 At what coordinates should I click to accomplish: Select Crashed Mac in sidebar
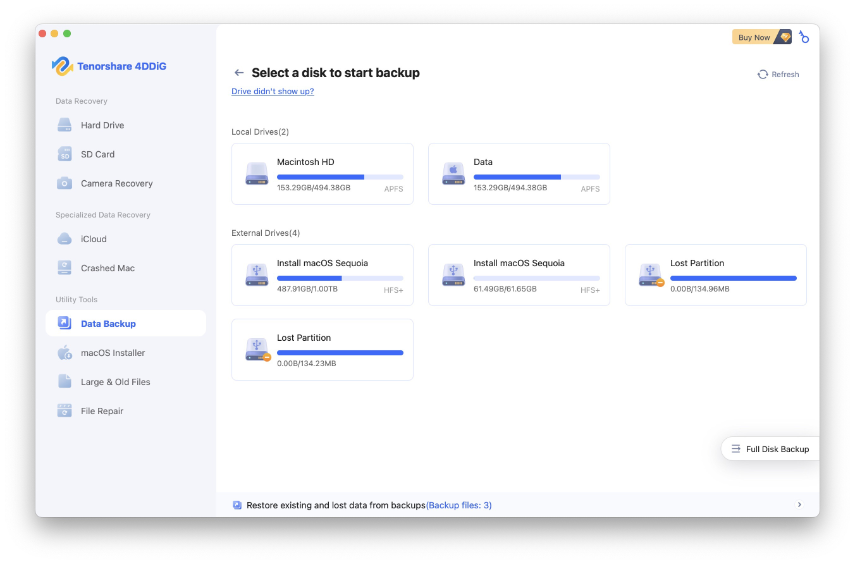click(x=125, y=268)
